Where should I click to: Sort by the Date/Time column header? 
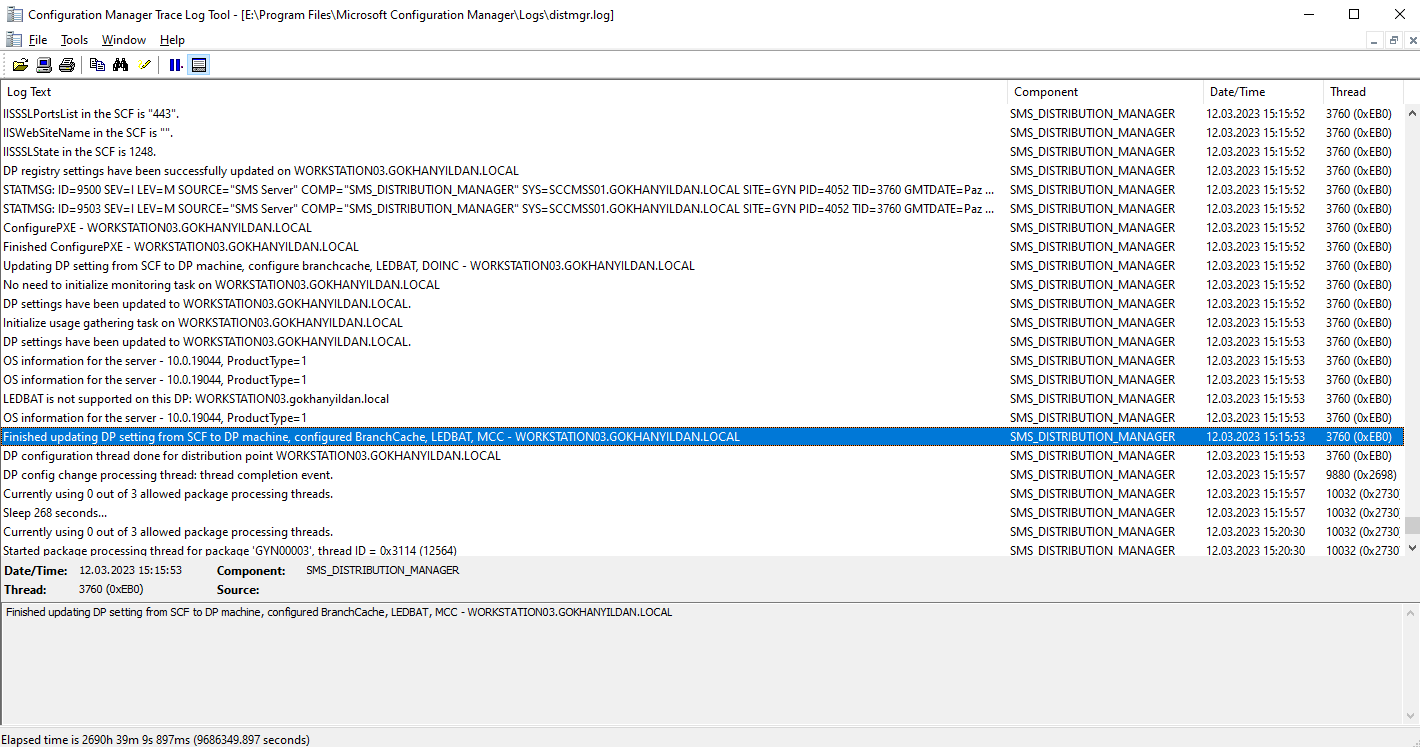(x=1263, y=92)
